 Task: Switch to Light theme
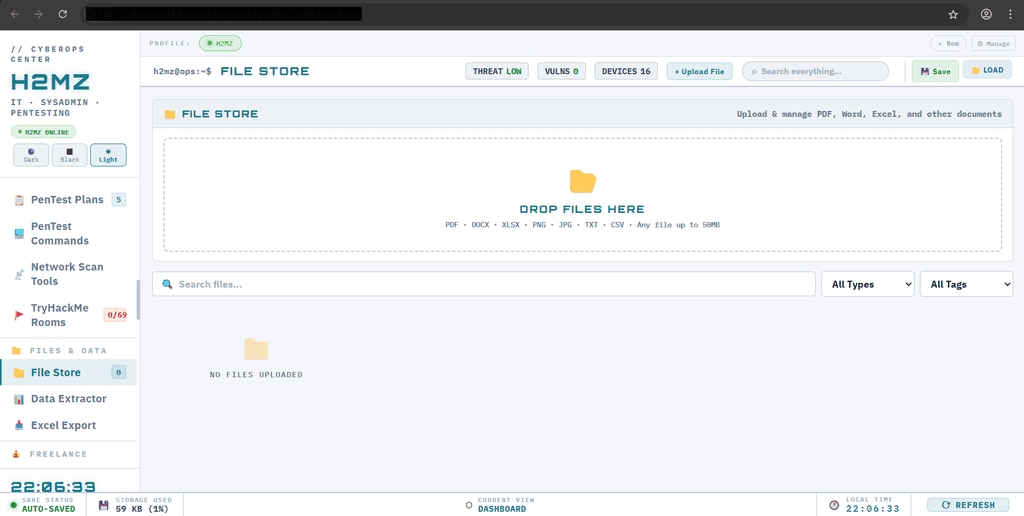click(x=108, y=155)
